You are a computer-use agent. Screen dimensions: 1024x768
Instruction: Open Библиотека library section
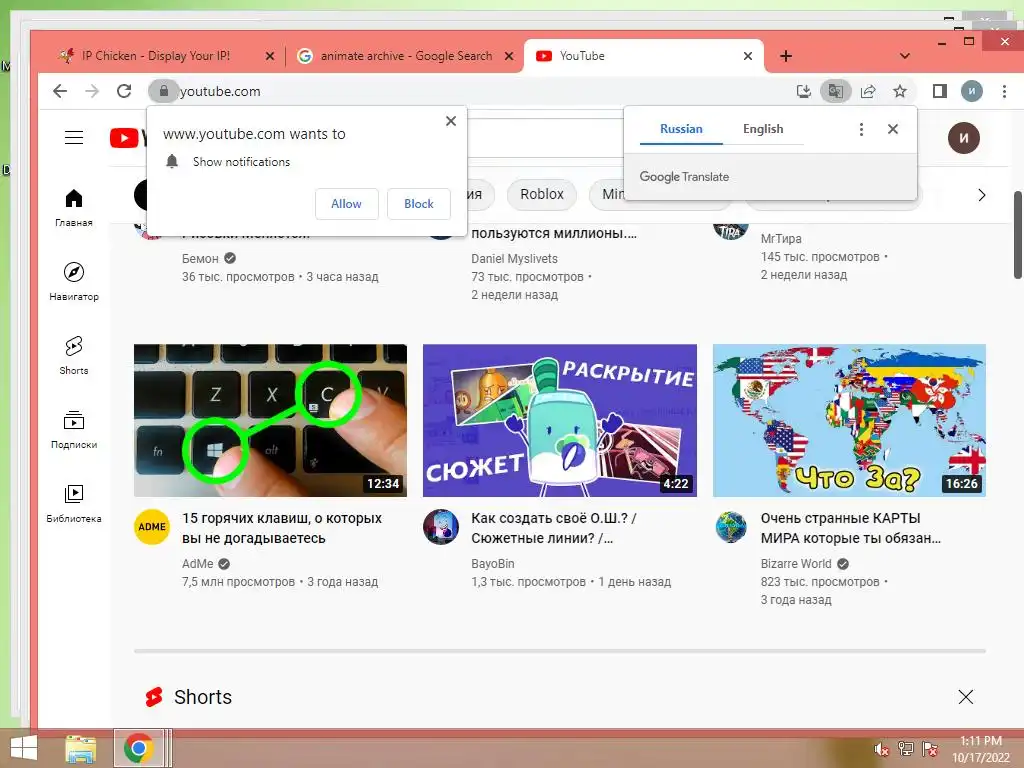point(74,503)
